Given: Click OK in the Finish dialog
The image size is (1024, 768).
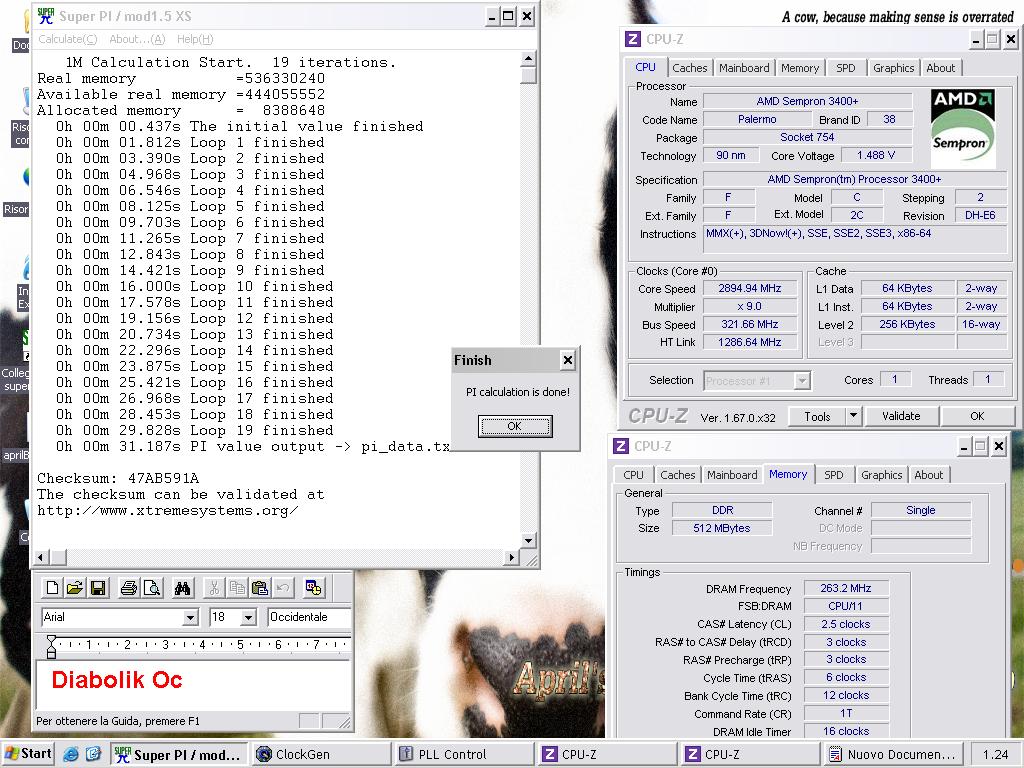Looking at the screenshot, I should coord(515,426).
